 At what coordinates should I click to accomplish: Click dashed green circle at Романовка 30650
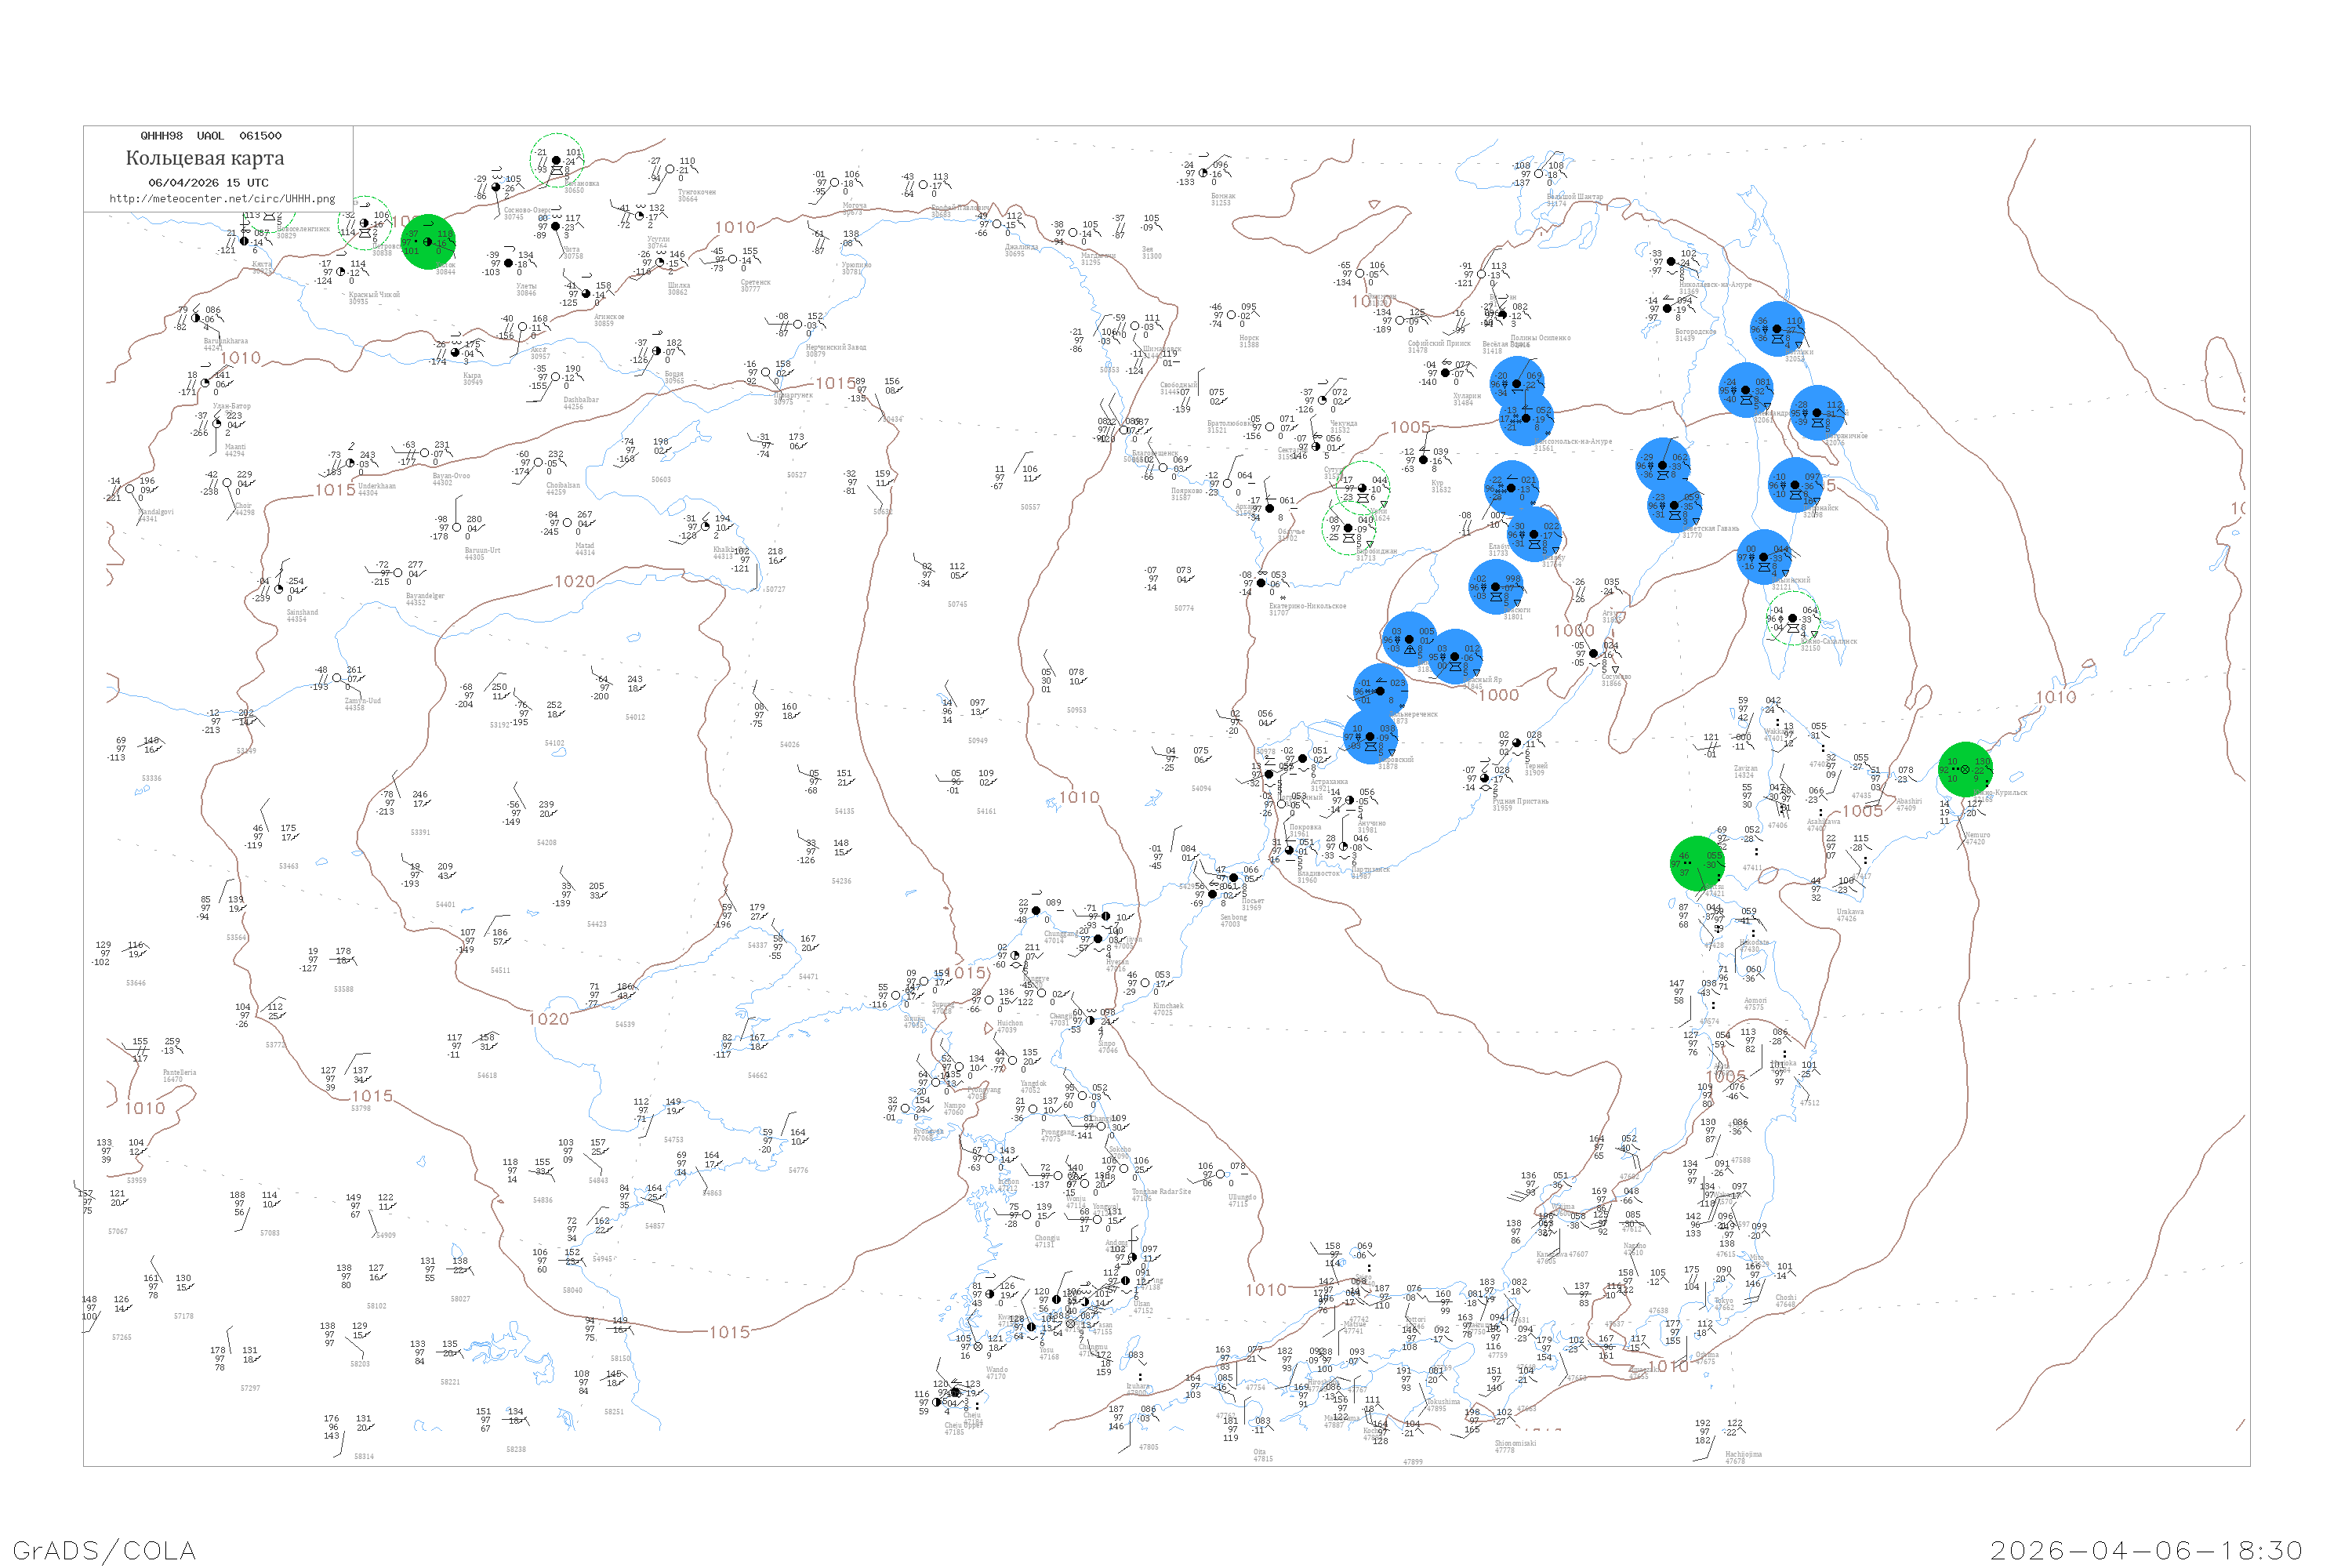(x=557, y=160)
